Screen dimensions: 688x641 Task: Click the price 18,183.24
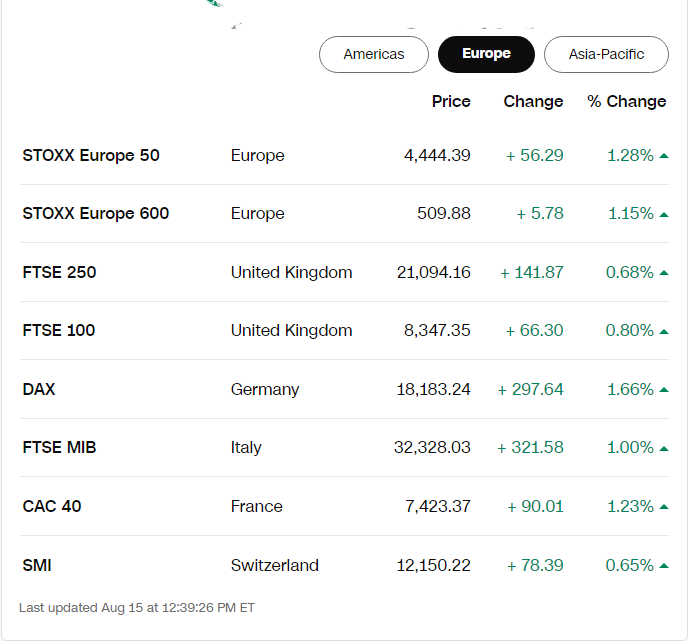[x=434, y=389]
